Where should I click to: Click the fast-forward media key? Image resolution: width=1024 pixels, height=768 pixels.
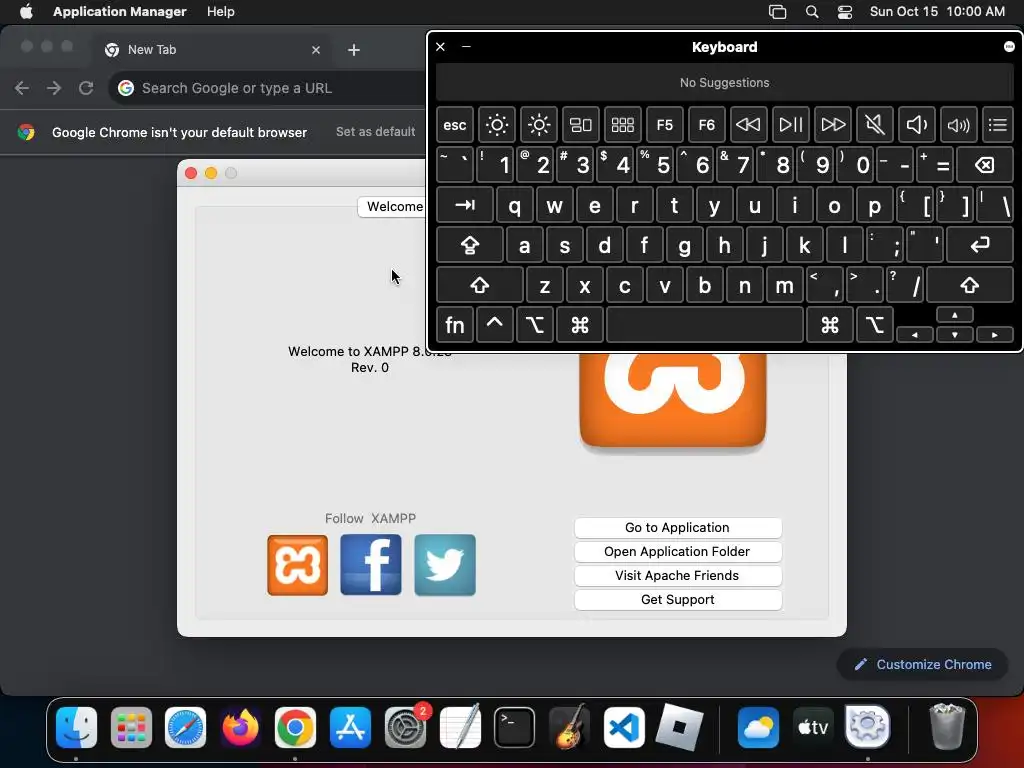(x=833, y=125)
